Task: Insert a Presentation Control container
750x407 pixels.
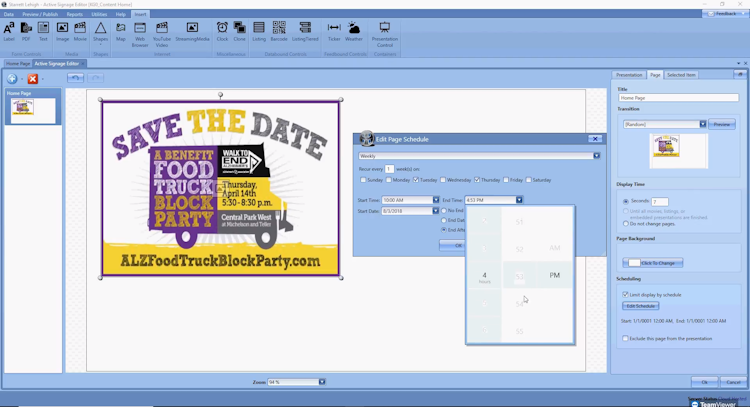Action: tap(385, 34)
